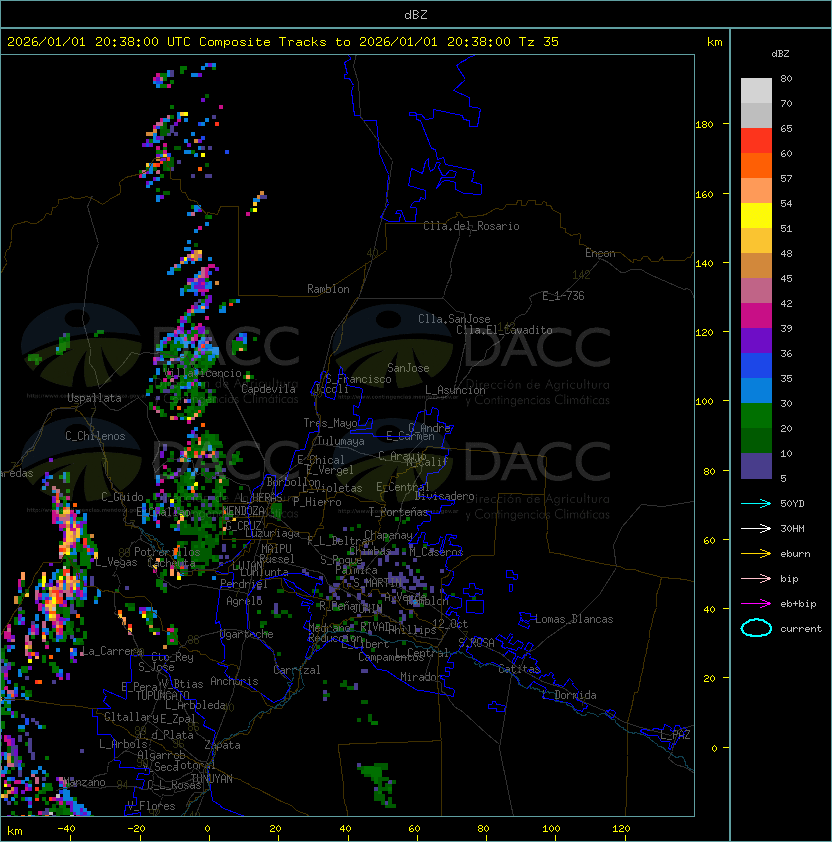Select the light orange 57–54 dBZ swatch

(756, 191)
